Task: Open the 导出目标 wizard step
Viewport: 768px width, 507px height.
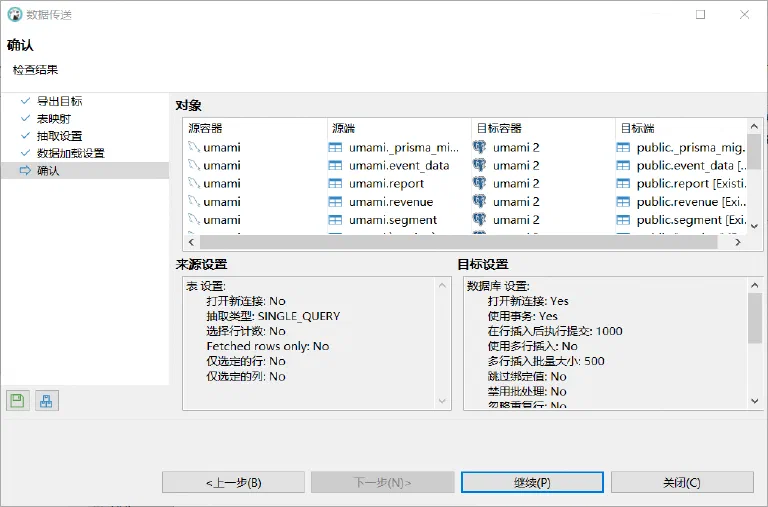Action: point(60,101)
